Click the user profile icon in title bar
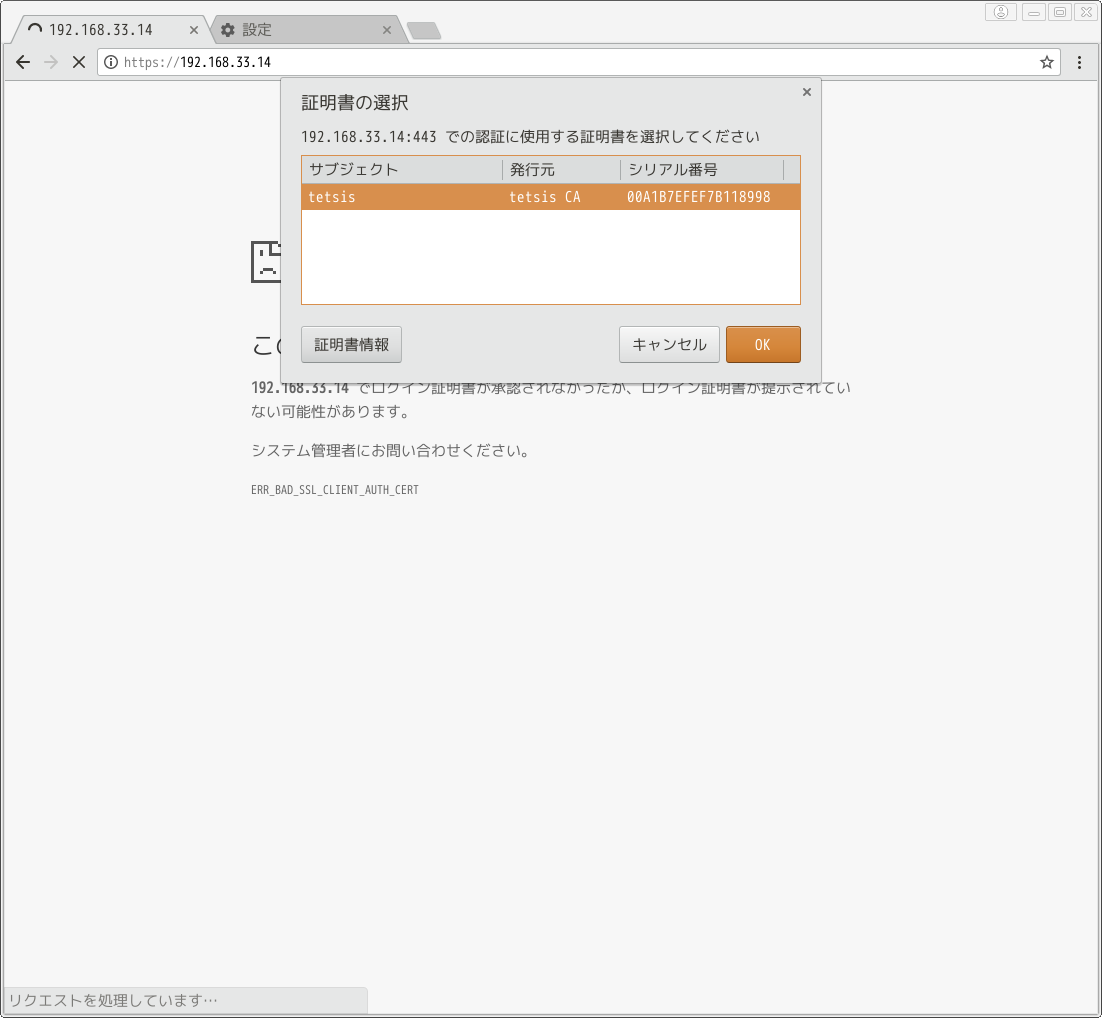Viewport: 1102px width, 1018px height. coord(1000,12)
